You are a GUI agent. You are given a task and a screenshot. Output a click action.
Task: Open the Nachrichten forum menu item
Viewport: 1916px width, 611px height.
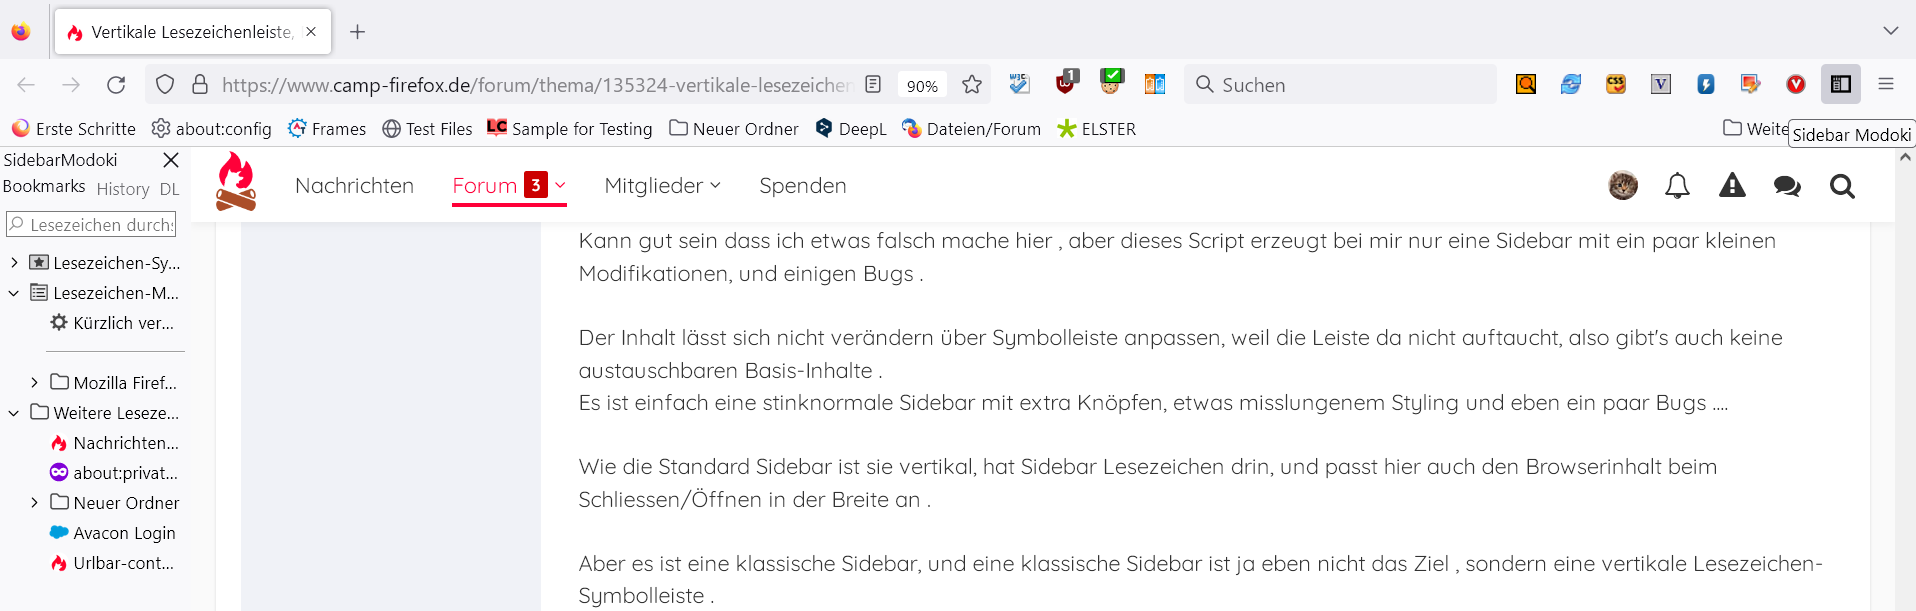(x=354, y=186)
